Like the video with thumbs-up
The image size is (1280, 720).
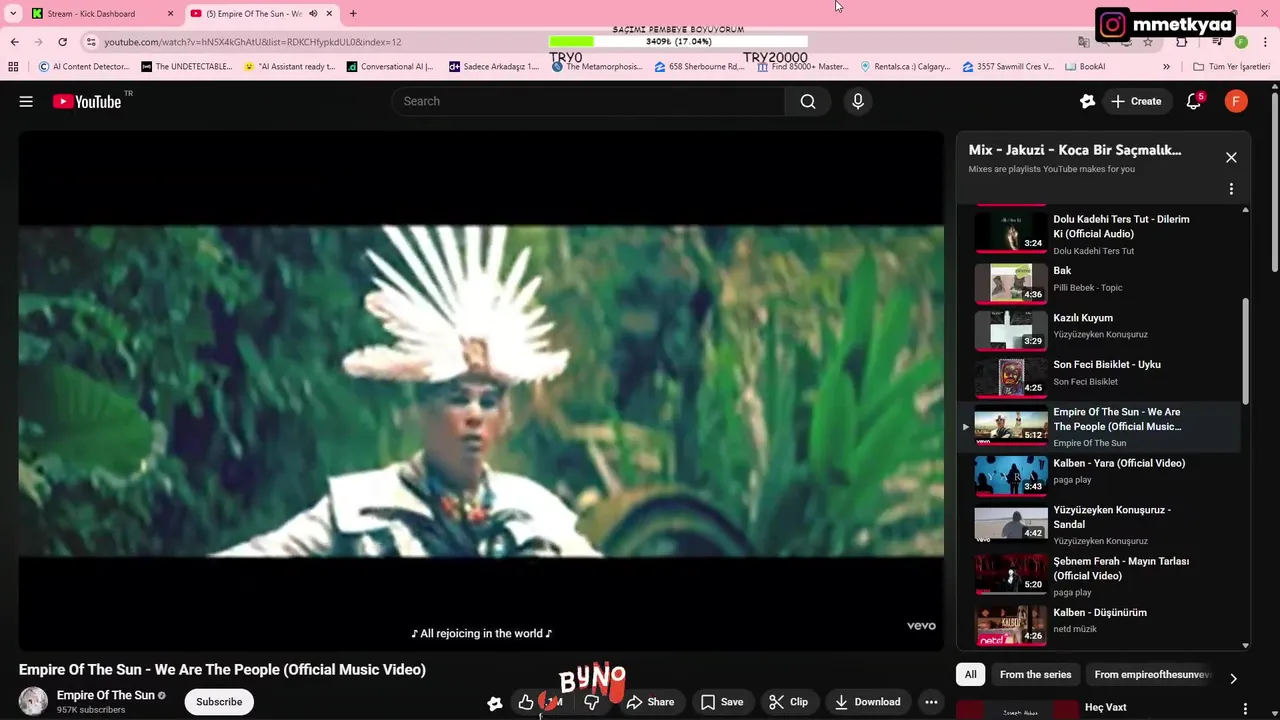526,702
